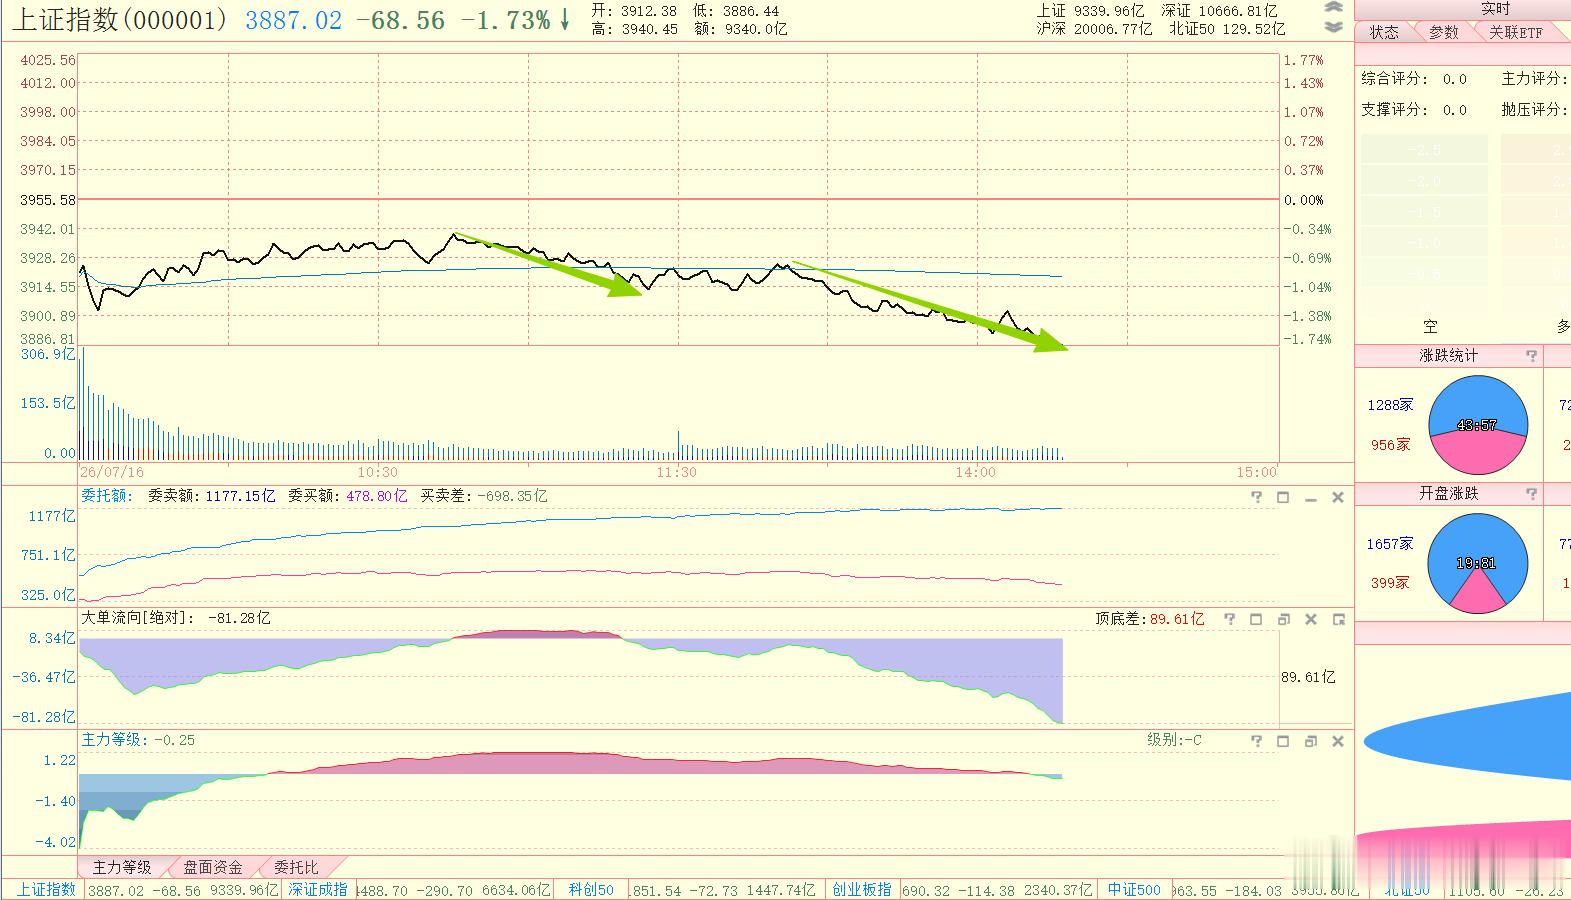This screenshot has width=1571, height=900.
Task: Restore the 主力等级 panel window
Action: (x=1311, y=741)
